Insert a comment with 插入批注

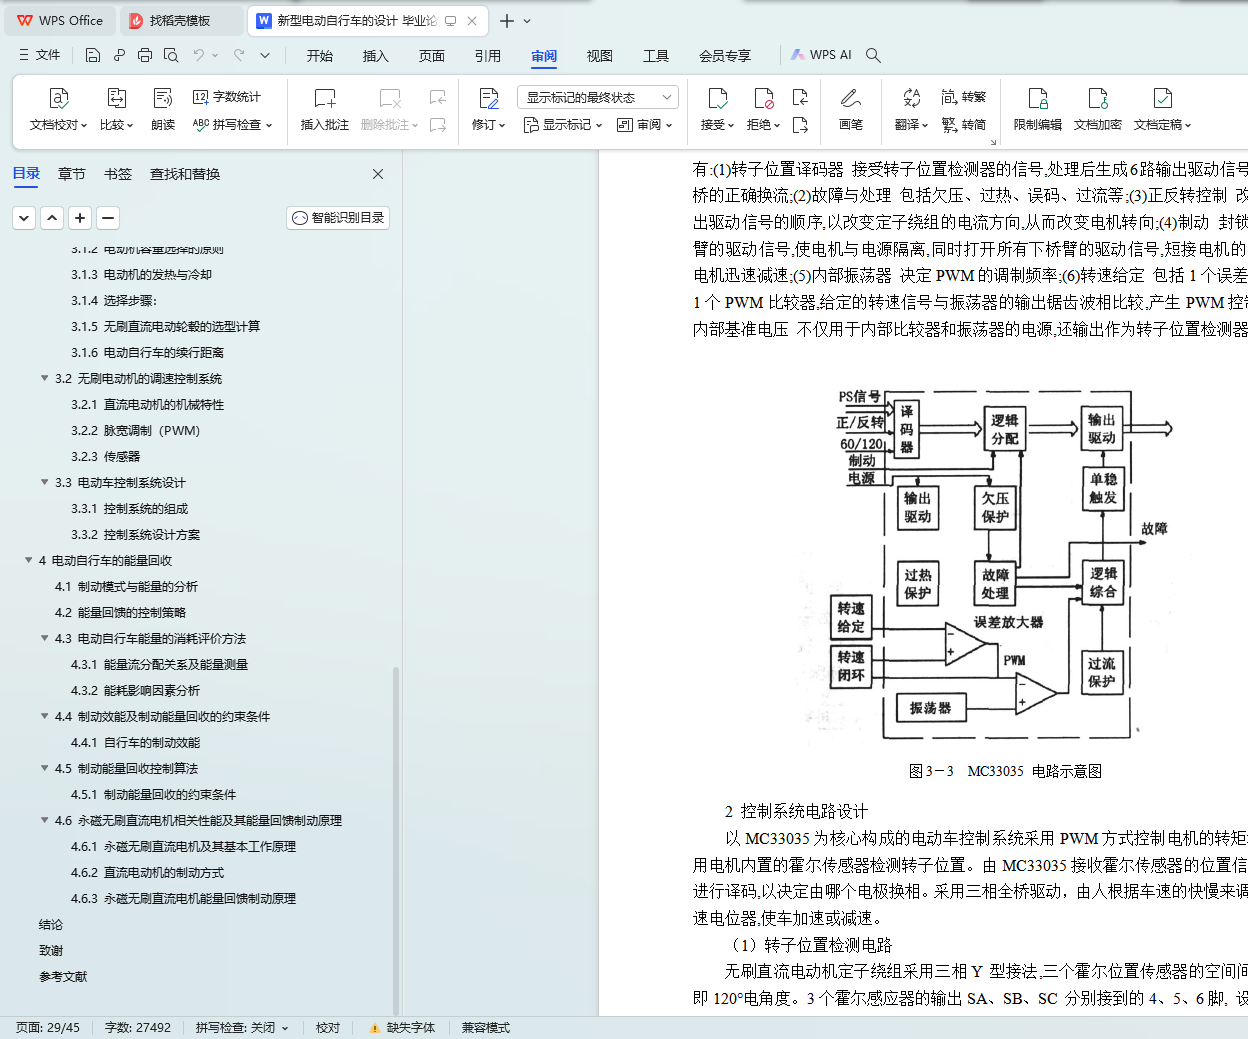[325, 108]
